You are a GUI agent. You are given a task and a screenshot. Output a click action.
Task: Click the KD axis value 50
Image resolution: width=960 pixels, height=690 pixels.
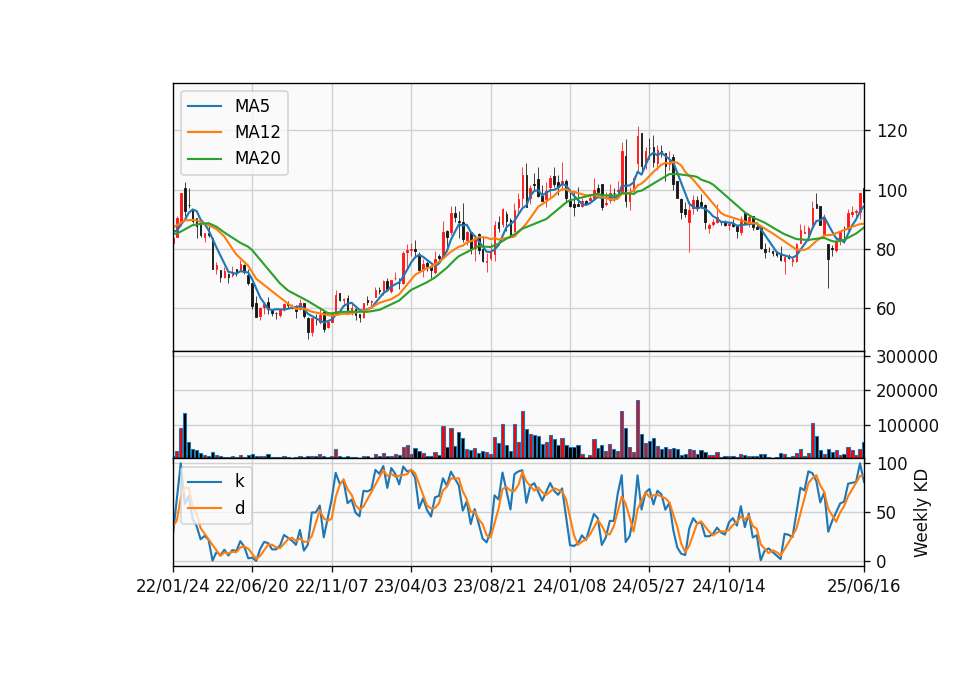(887, 513)
